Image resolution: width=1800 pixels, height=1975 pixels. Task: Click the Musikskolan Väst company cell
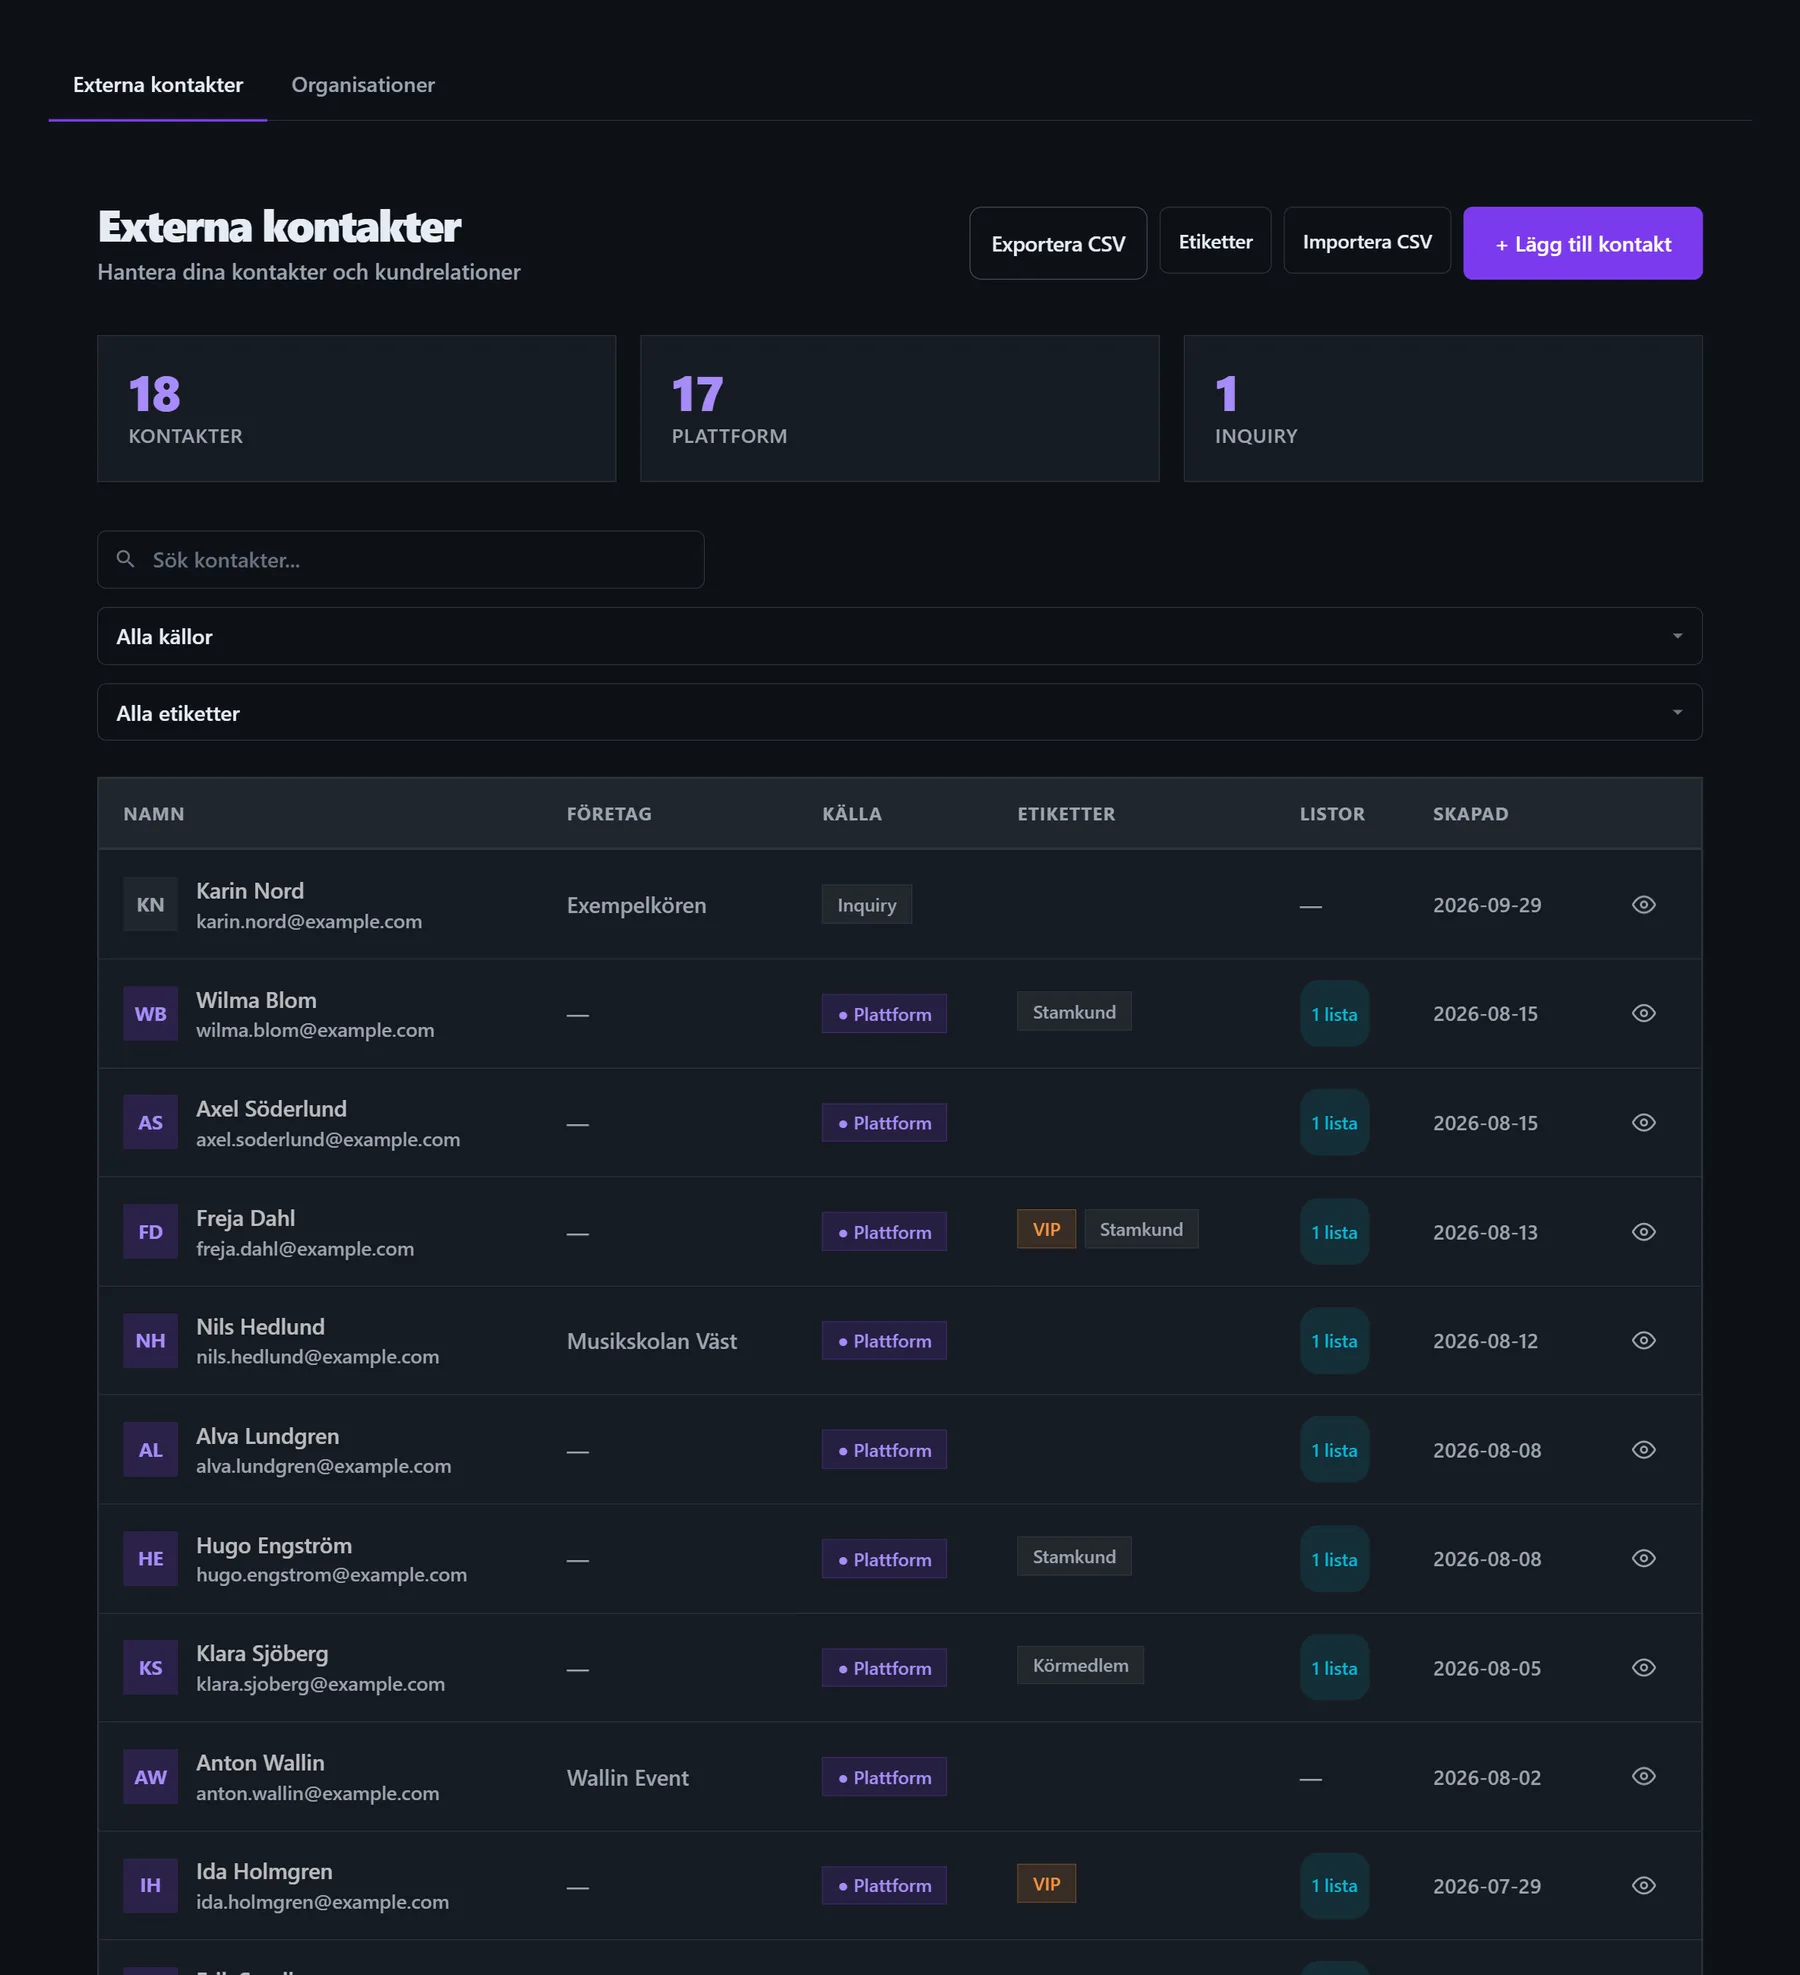(651, 1341)
